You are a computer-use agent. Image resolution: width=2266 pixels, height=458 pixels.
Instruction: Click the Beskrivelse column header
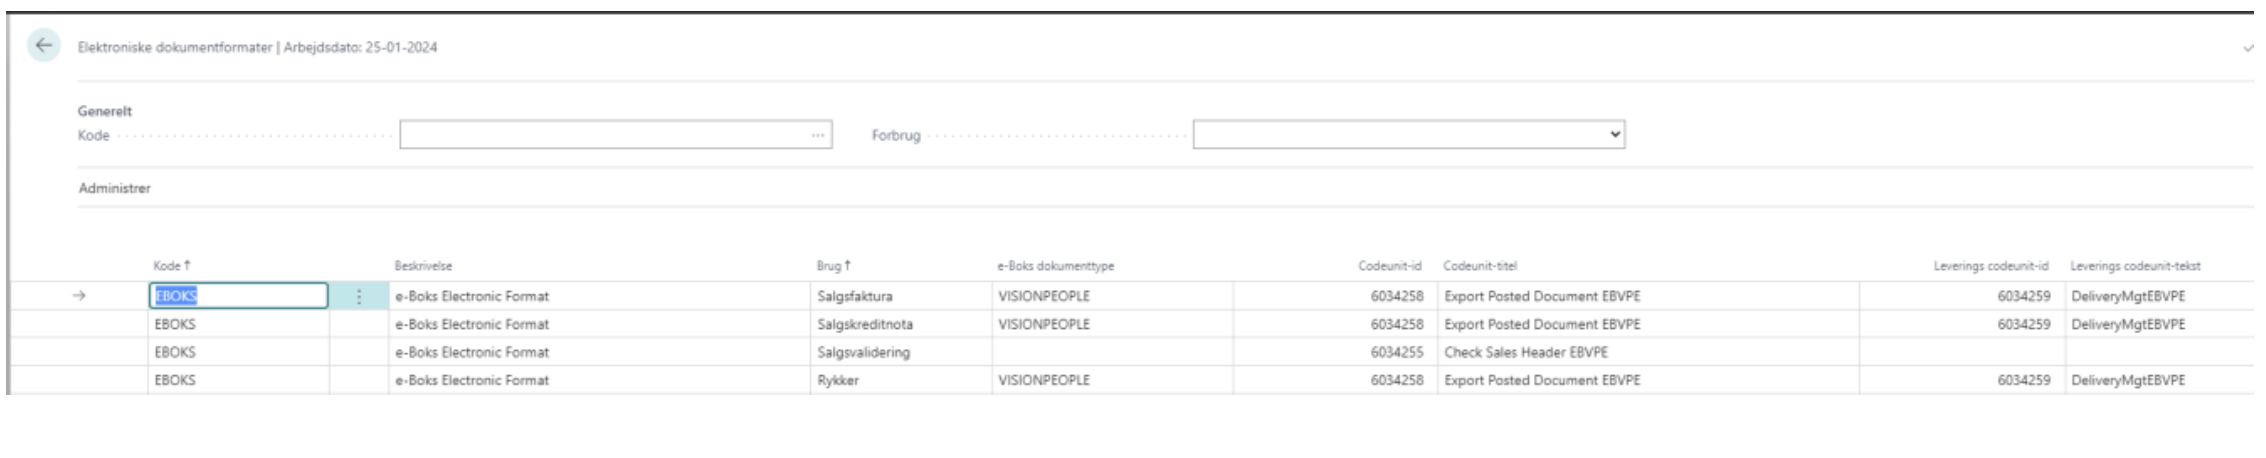tap(423, 266)
